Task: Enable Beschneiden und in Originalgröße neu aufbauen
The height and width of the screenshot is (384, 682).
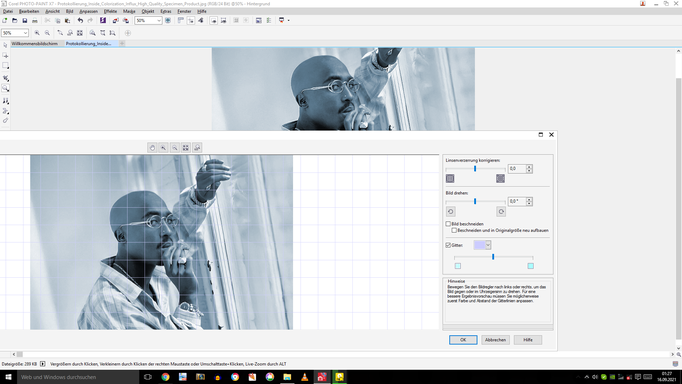Action: point(454,230)
